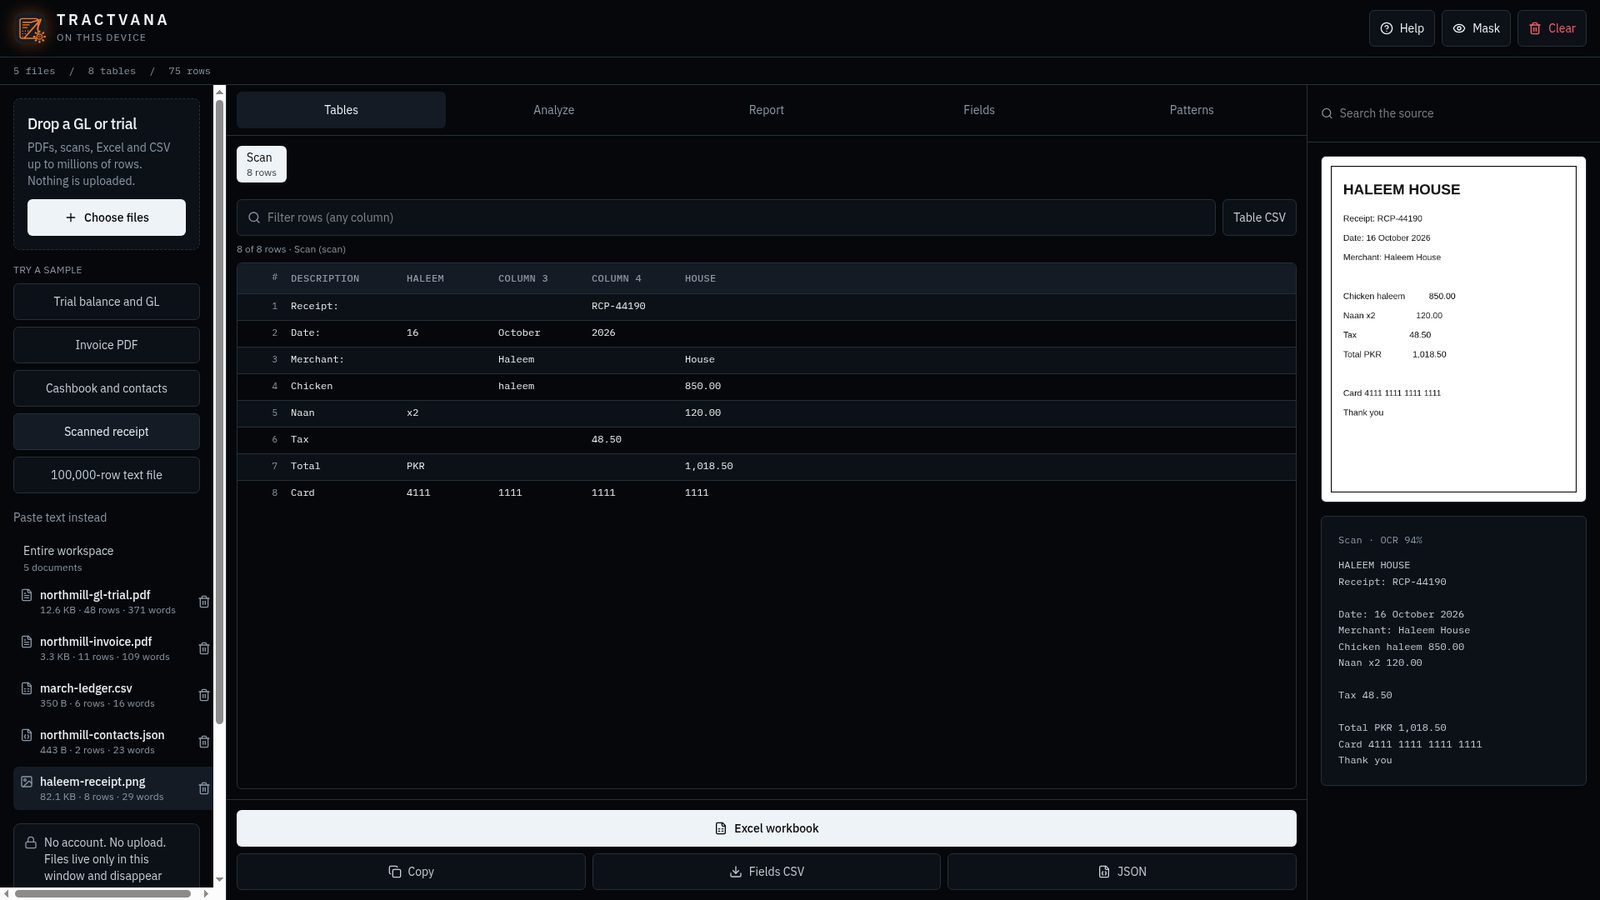Load the 100,000-row text file sample
This screenshot has height=900, width=1600.
[106, 475]
